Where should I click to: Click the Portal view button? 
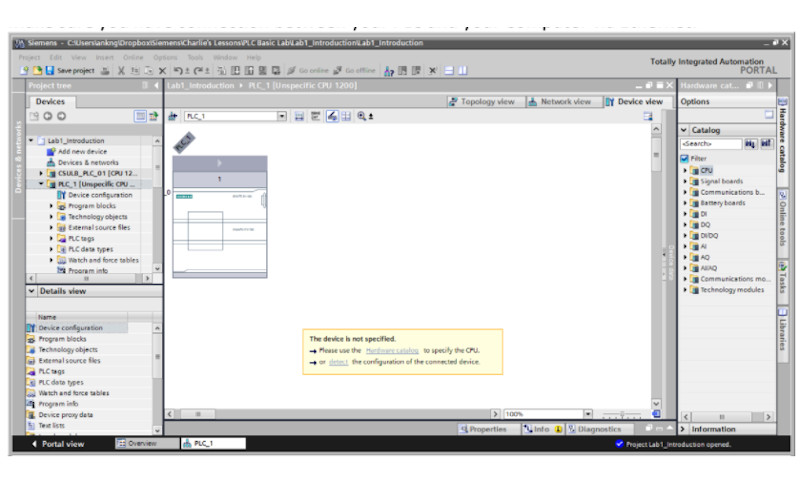coord(58,444)
